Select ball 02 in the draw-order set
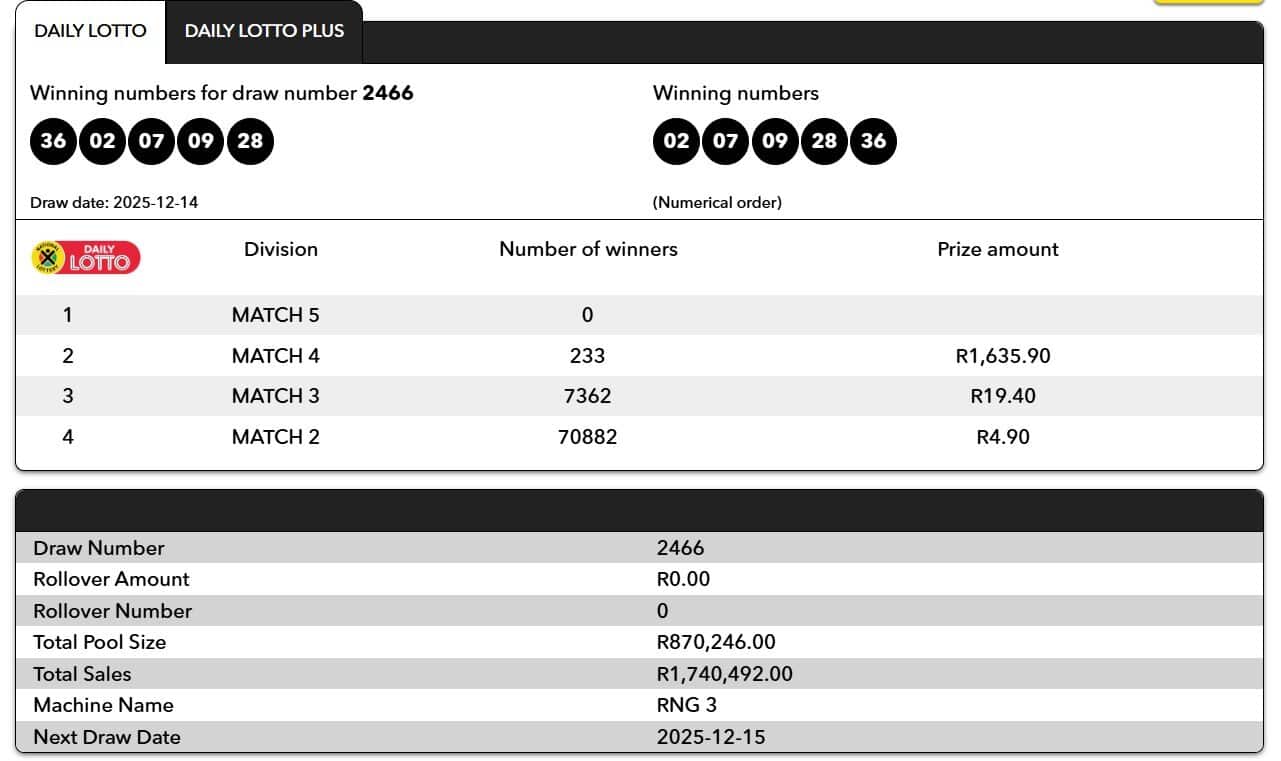The image size is (1281, 761). [102, 140]
